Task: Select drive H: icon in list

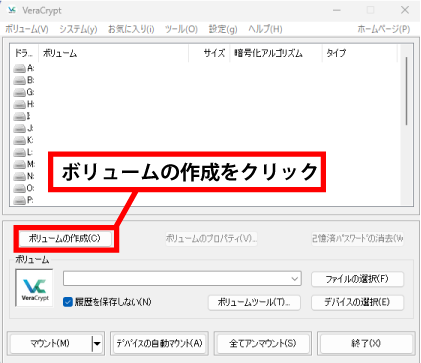Action: pyautogui.click(x=19, y=105)
